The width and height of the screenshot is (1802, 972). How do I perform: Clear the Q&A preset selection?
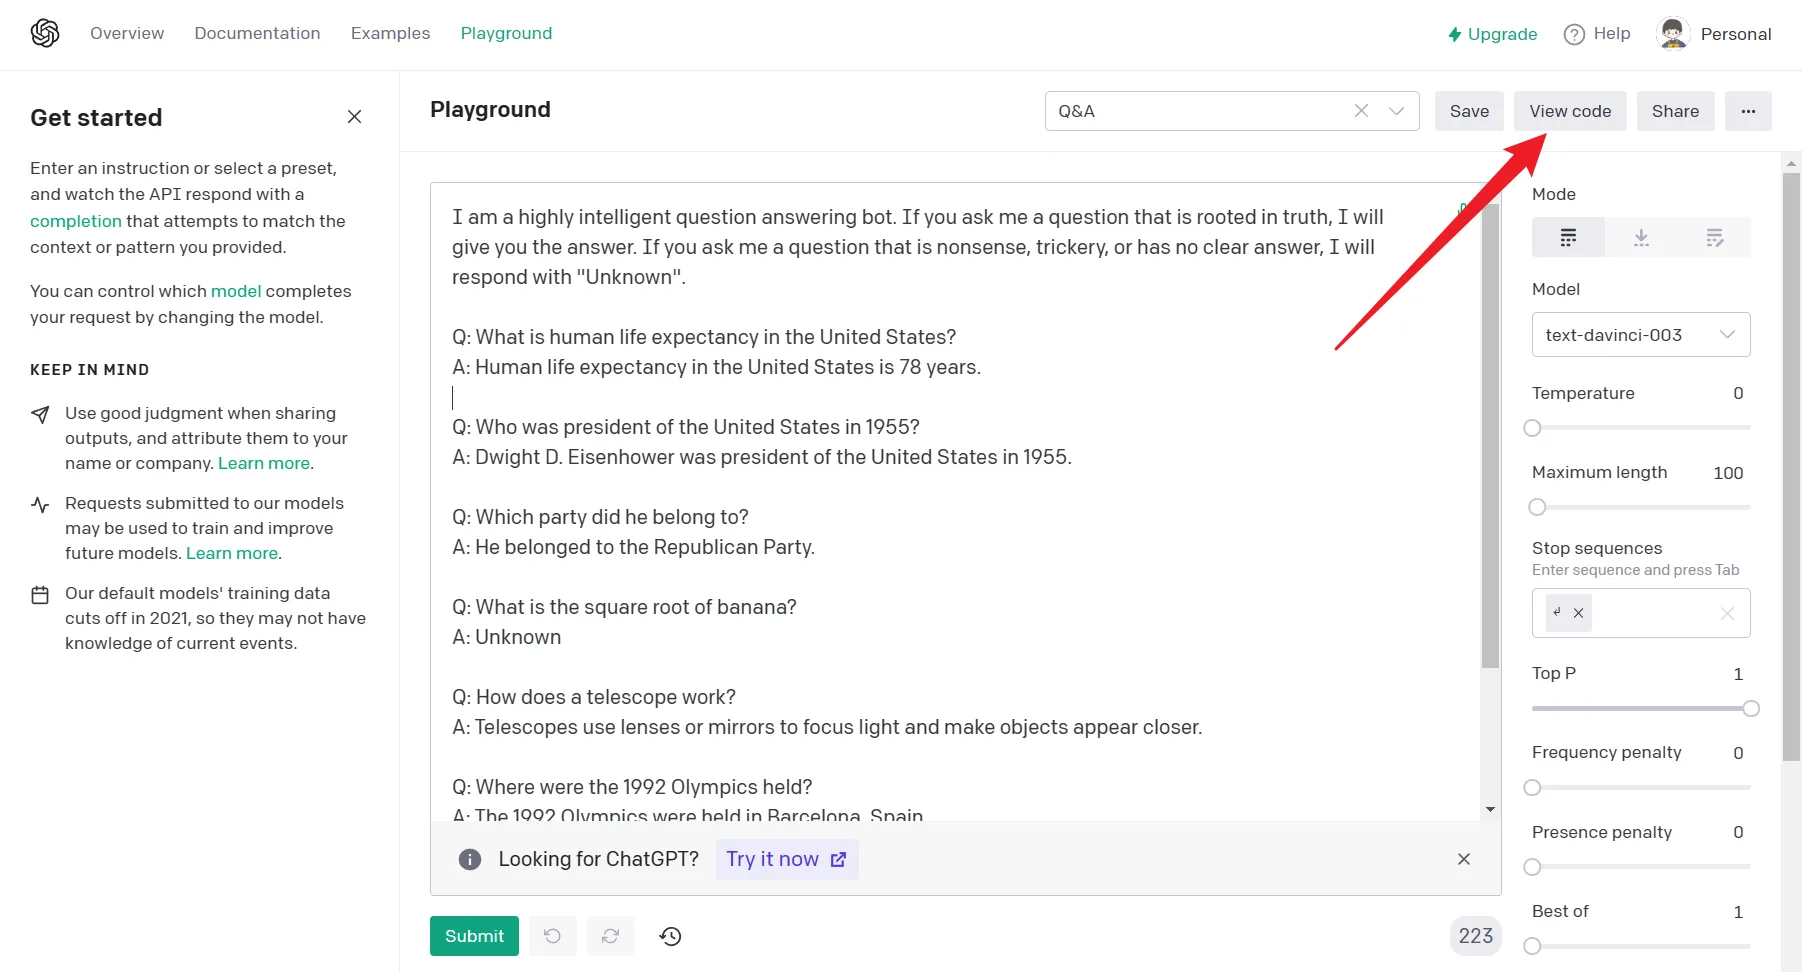(1361, 111)
